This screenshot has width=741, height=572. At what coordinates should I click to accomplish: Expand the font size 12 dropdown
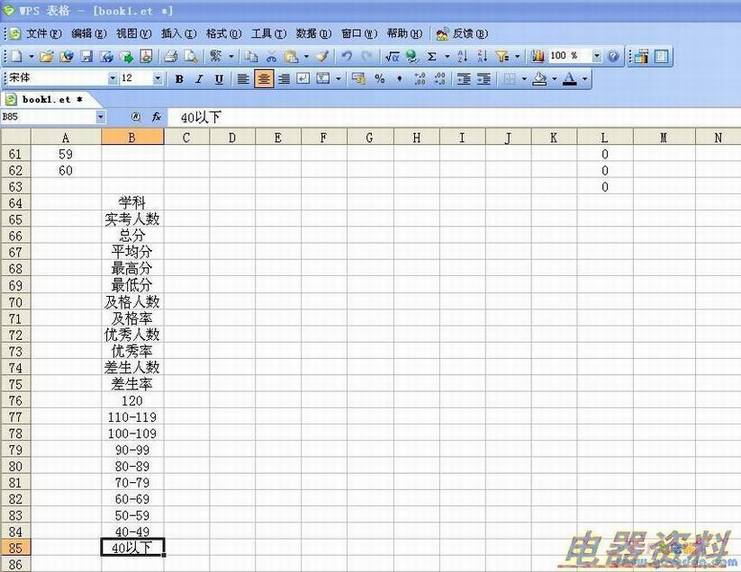point(159,79)
